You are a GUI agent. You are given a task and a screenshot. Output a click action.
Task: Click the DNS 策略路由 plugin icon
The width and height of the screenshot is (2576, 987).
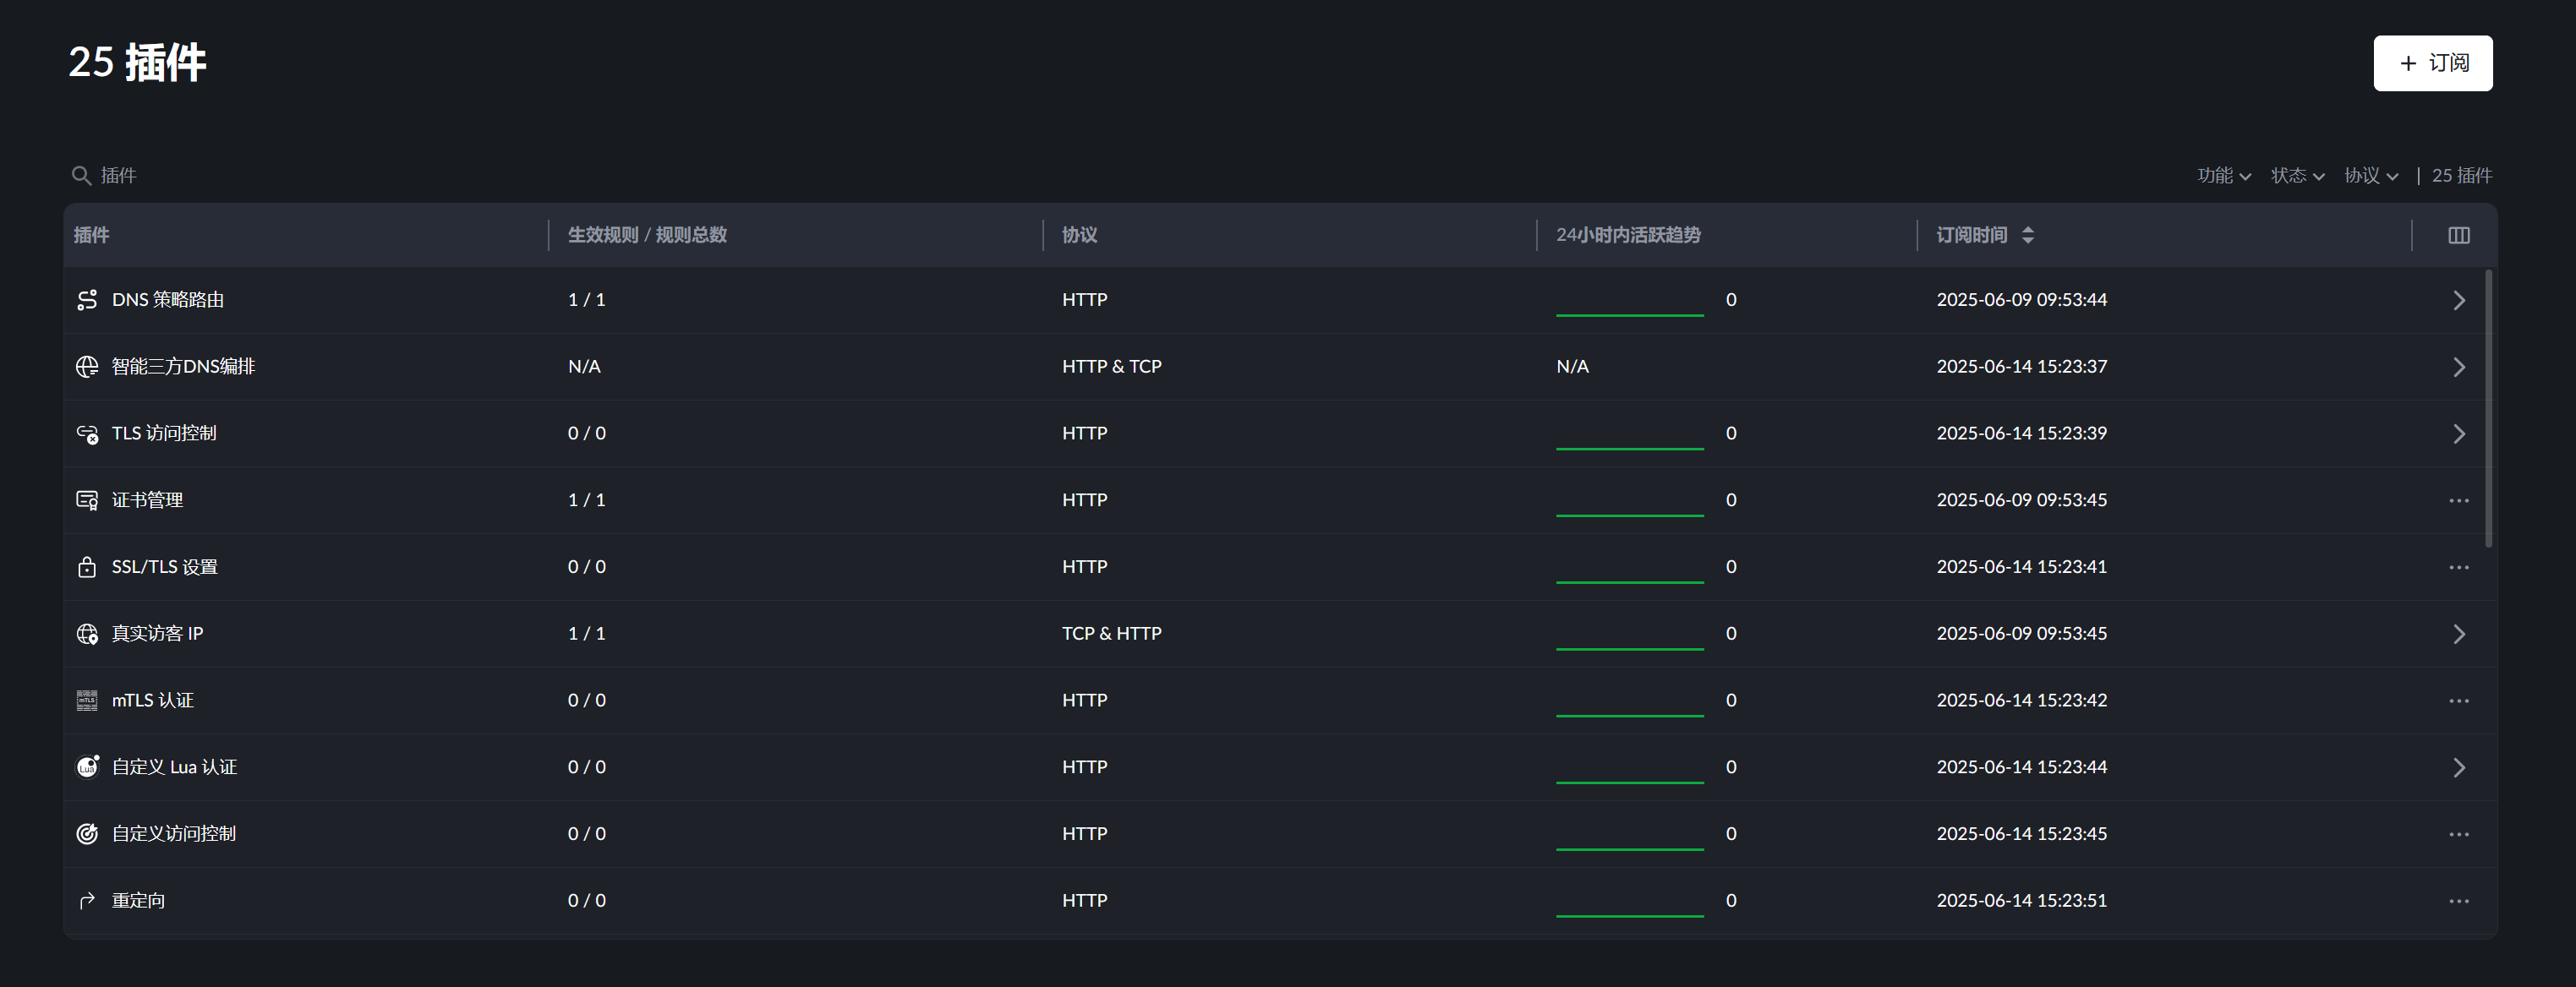(x=87, y=300)
